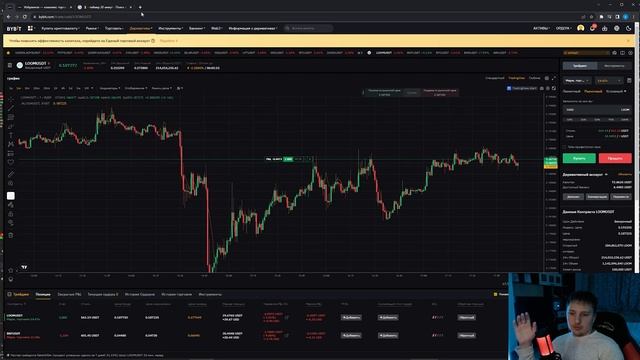Open the globe language settings icon
This screenshot has height=360, width=640.
(x=617, y=28)
